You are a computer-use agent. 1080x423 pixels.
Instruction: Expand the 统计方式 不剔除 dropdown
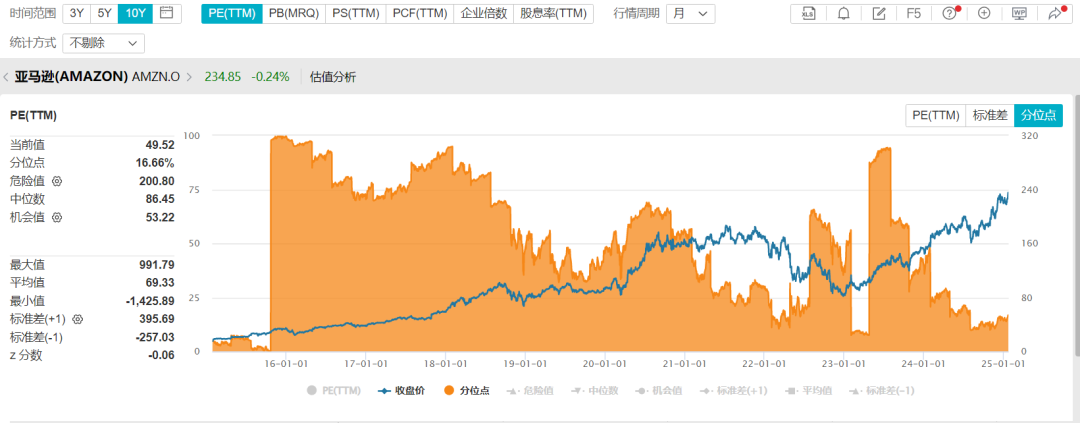(103, 44)
